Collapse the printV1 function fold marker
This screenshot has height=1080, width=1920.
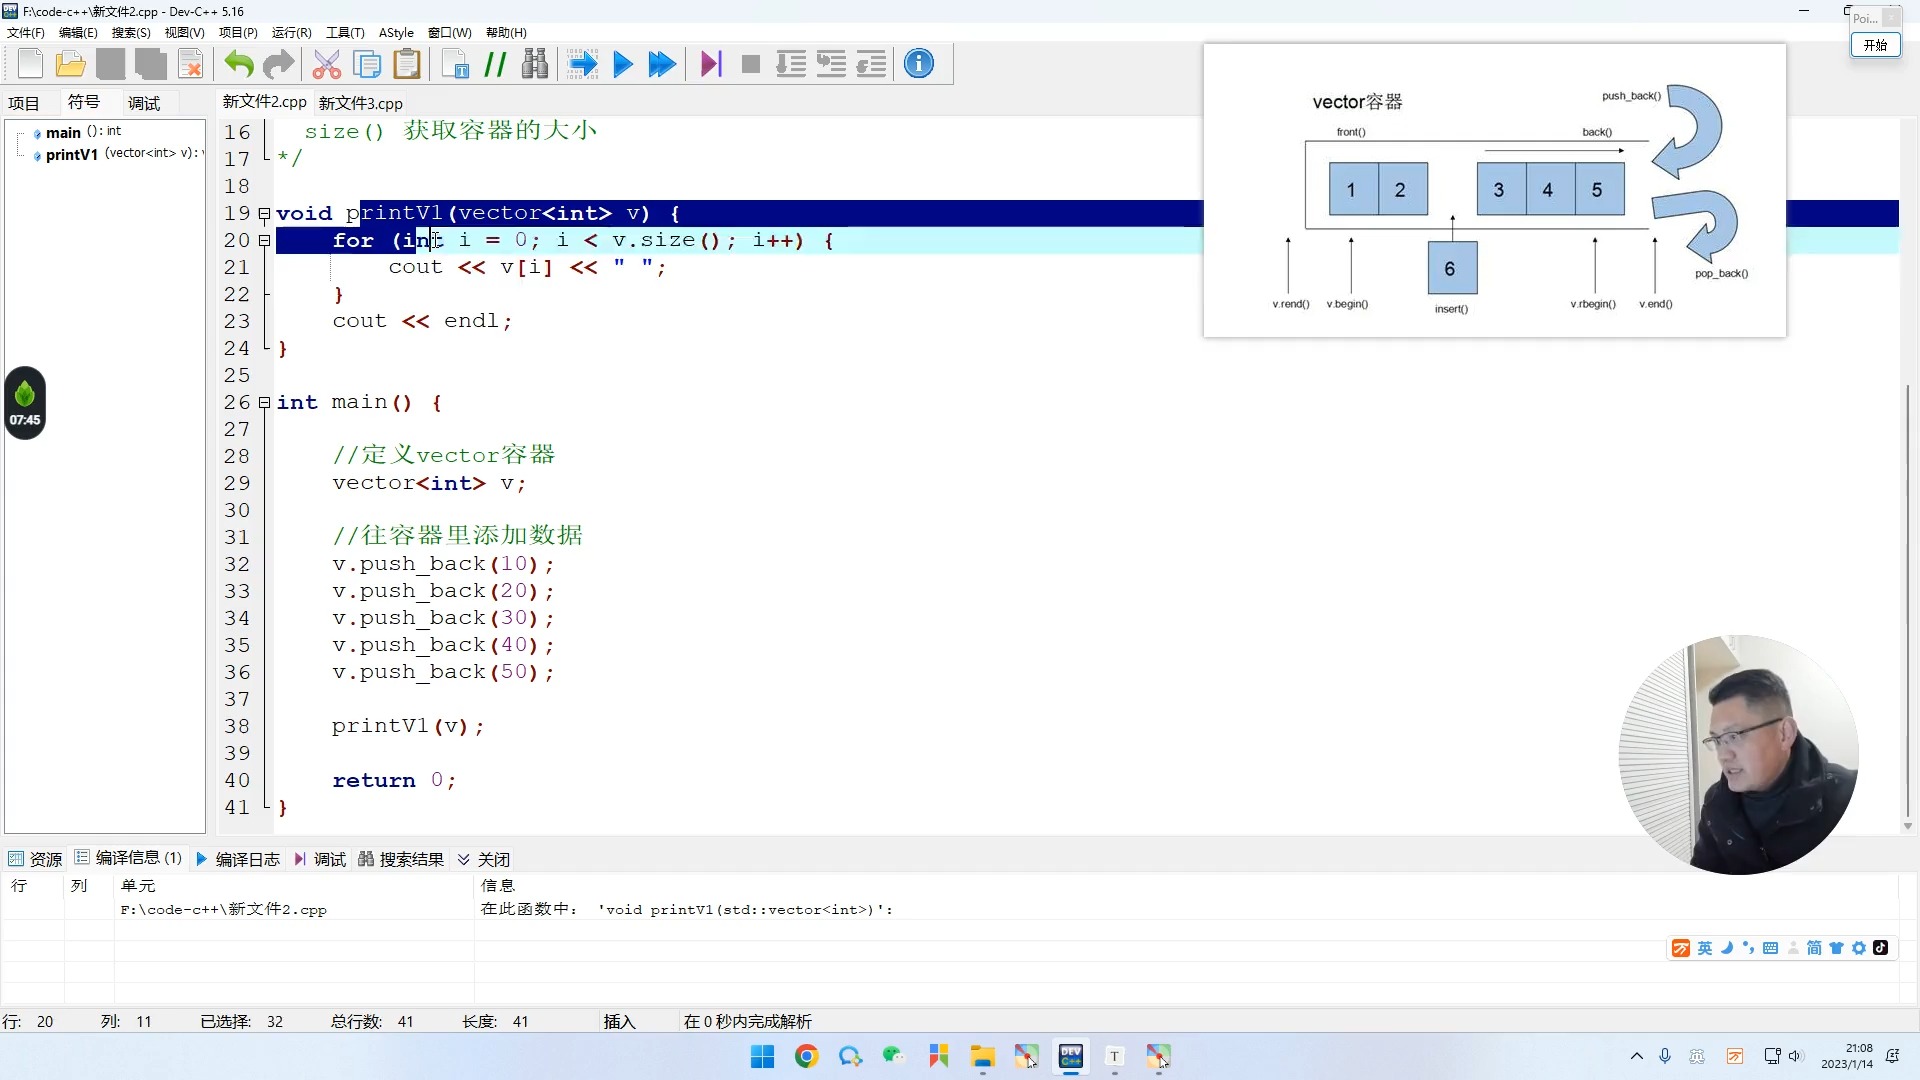[264, 214]
